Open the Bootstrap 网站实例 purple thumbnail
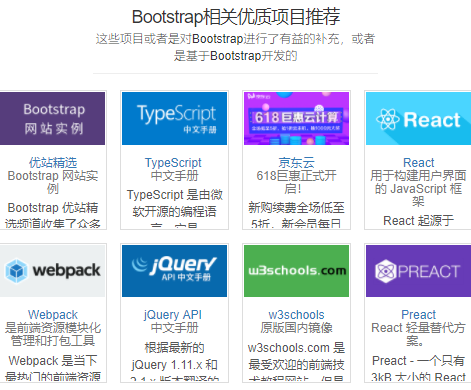The image size is (471, 390). click(x=52, y=118)
